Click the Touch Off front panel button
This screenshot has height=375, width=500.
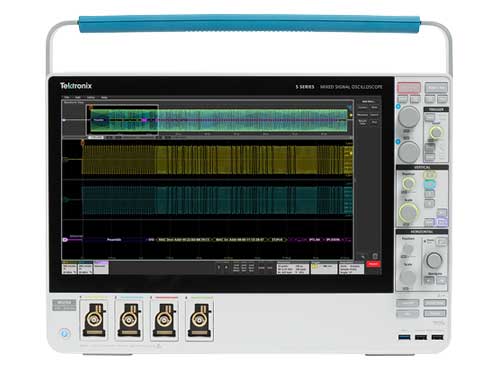[x=407, y=303]
